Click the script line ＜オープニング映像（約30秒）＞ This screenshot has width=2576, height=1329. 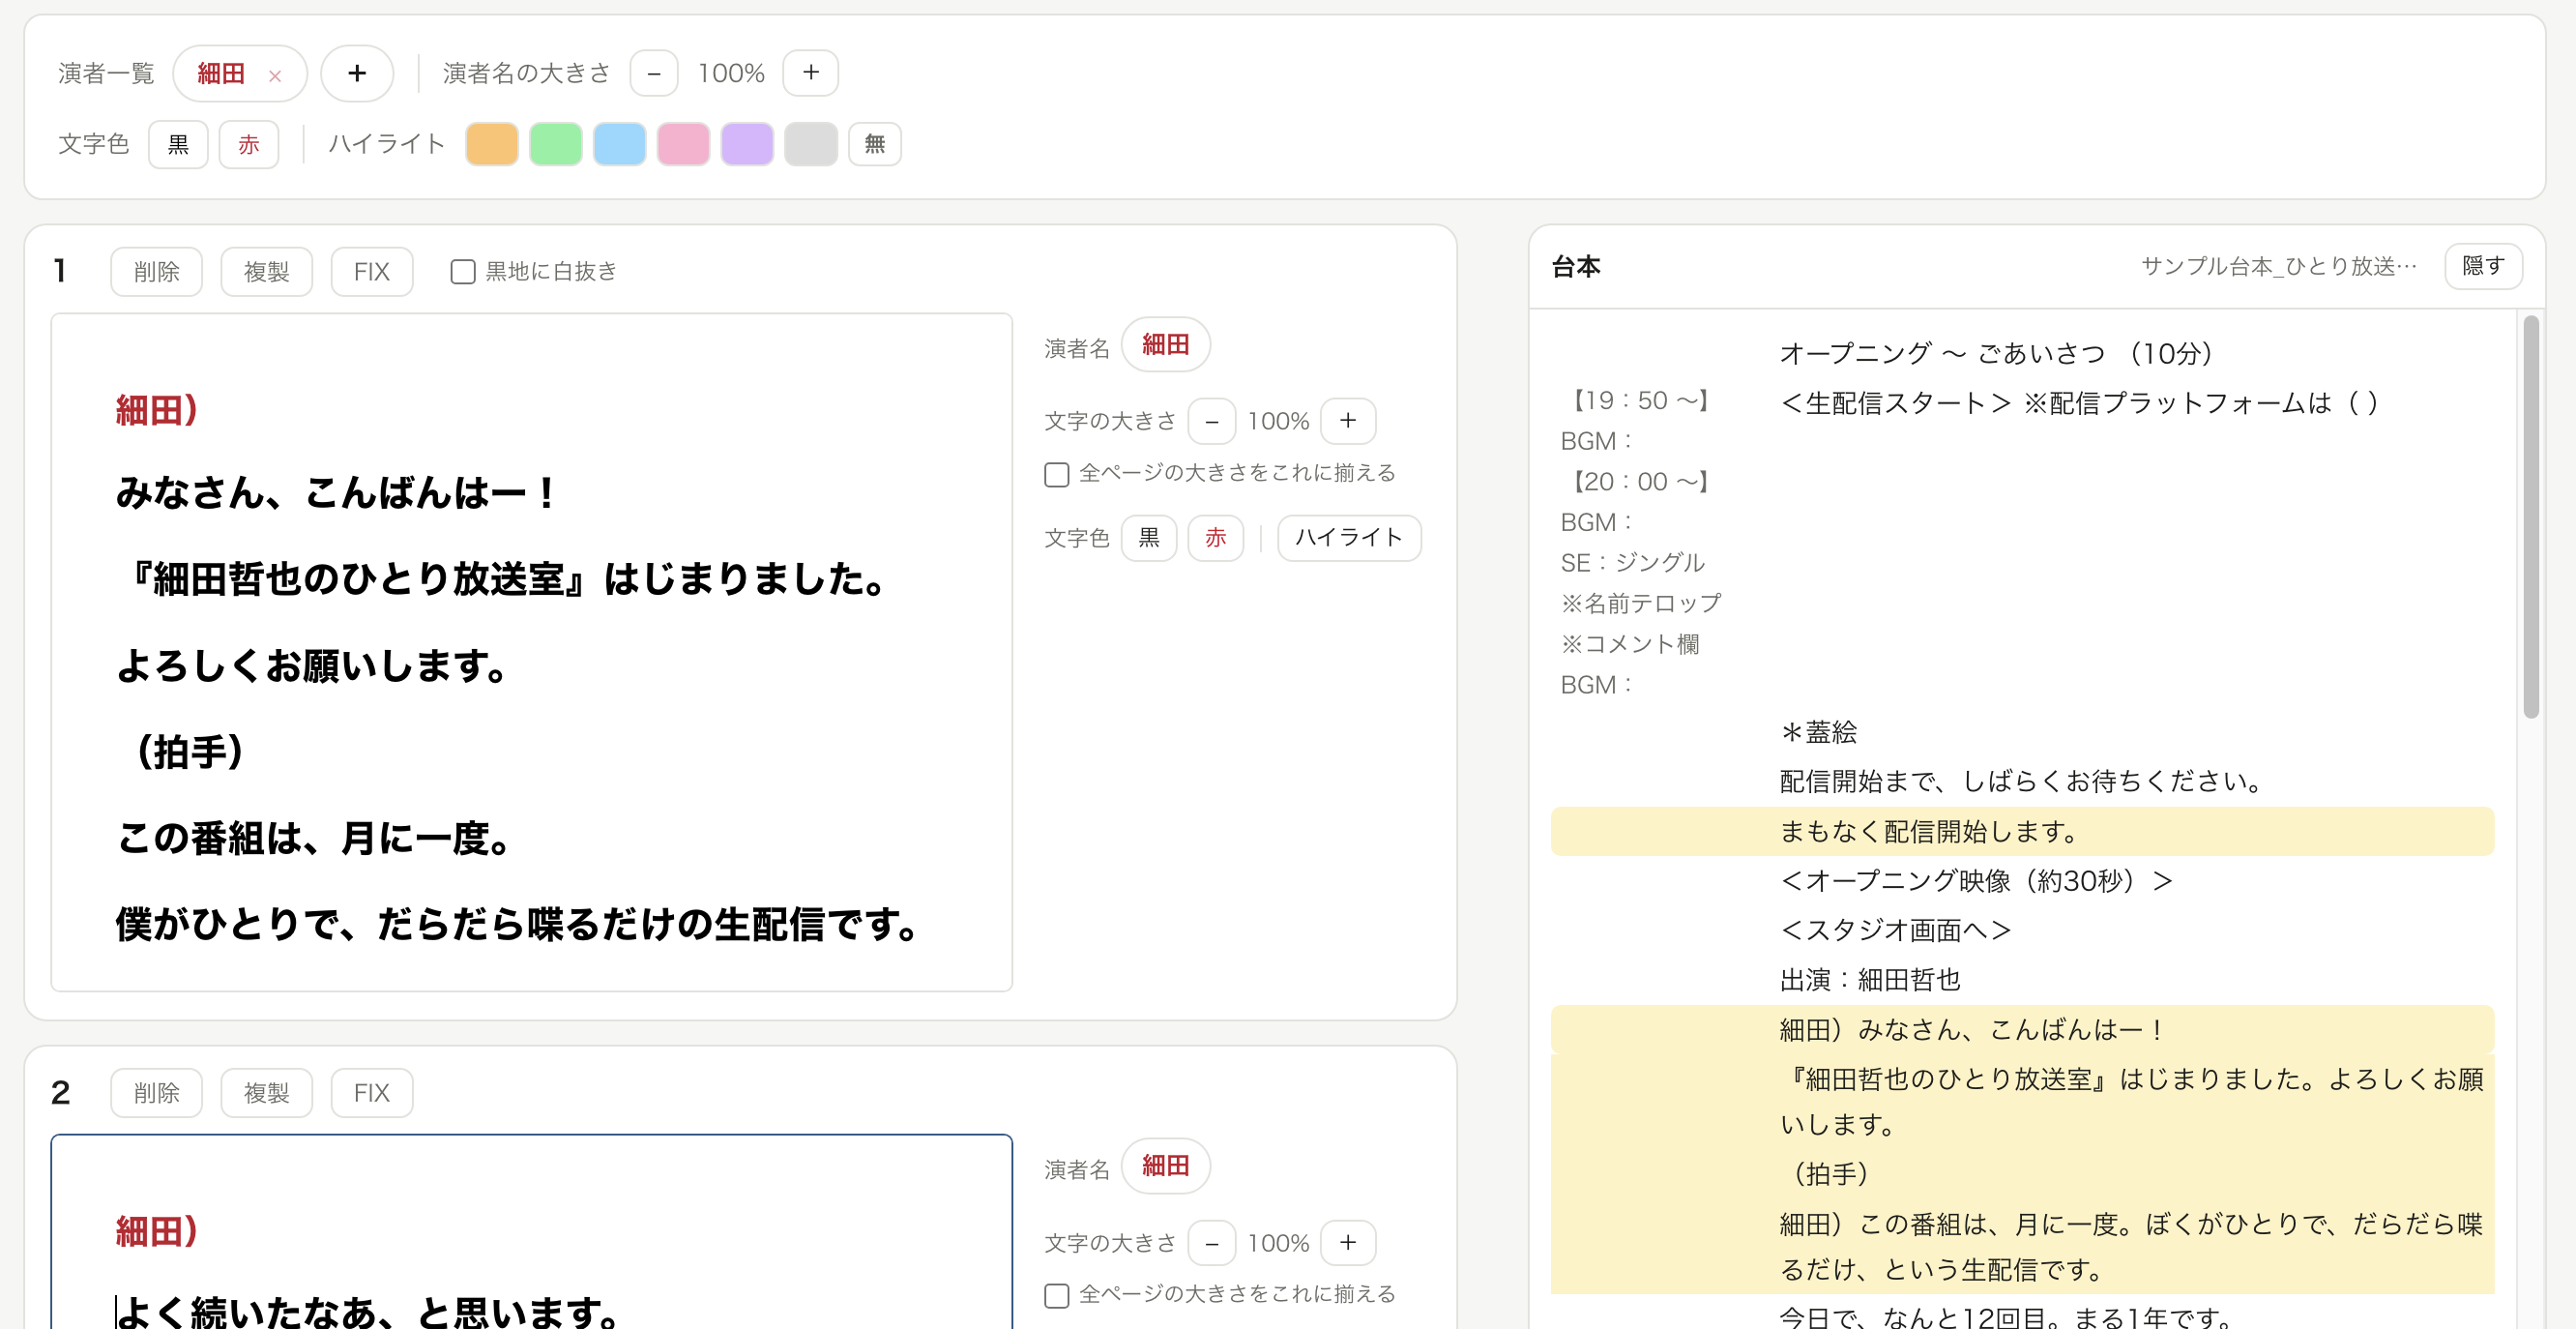click(x=1977, y=881)
